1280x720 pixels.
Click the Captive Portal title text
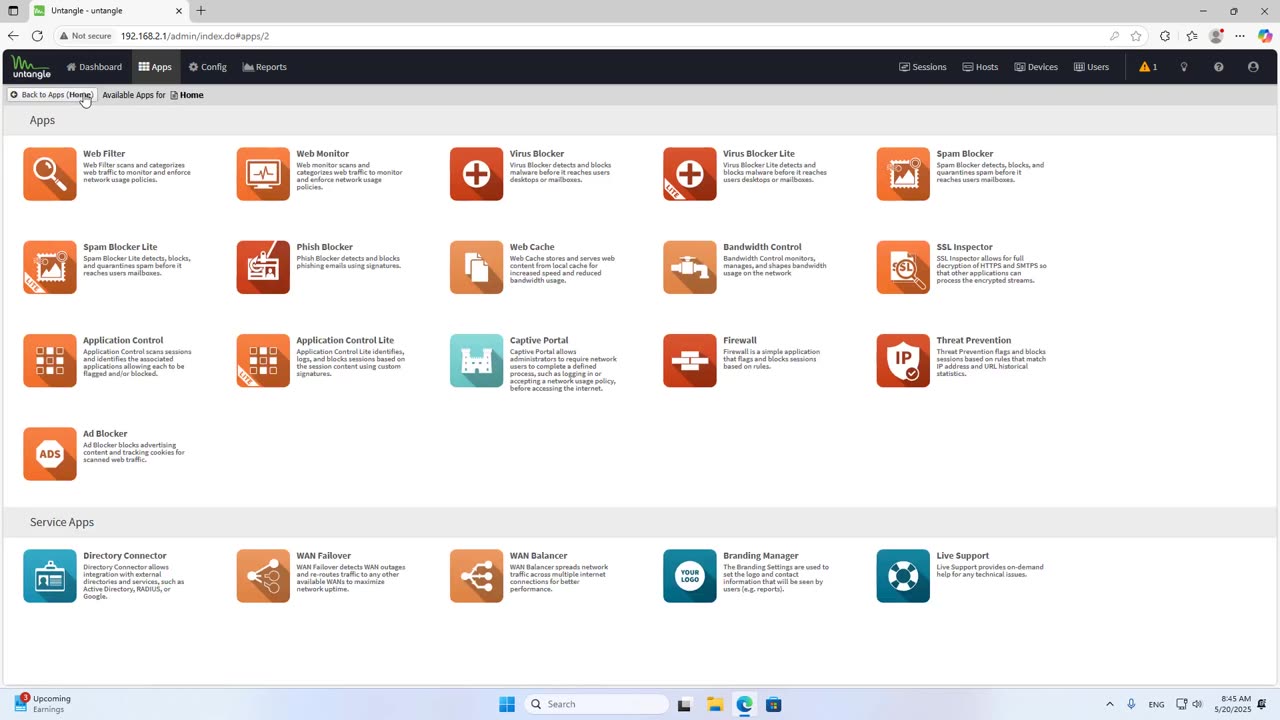(x=538, y=340)
